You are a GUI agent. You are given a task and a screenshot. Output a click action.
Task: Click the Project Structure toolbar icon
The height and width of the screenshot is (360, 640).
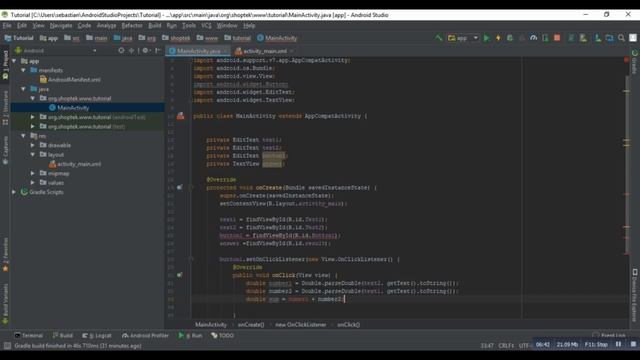[609, 38]
